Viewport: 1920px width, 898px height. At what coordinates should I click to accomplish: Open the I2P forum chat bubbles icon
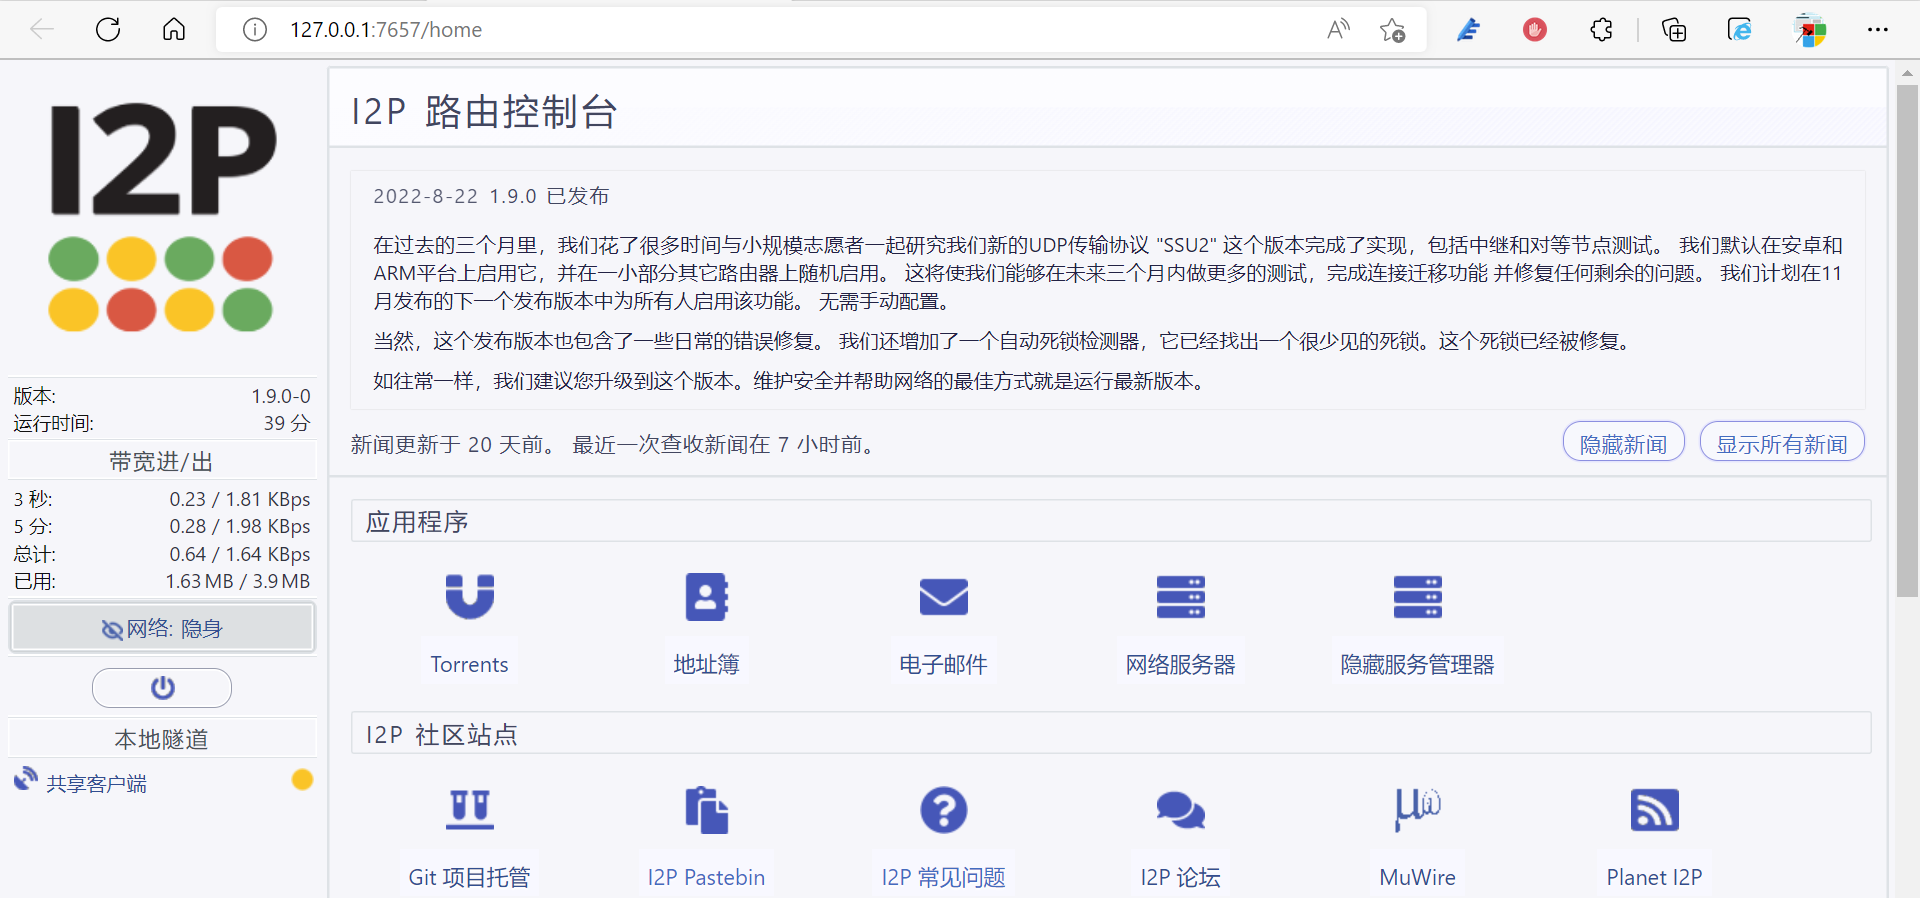(1180, 810)
